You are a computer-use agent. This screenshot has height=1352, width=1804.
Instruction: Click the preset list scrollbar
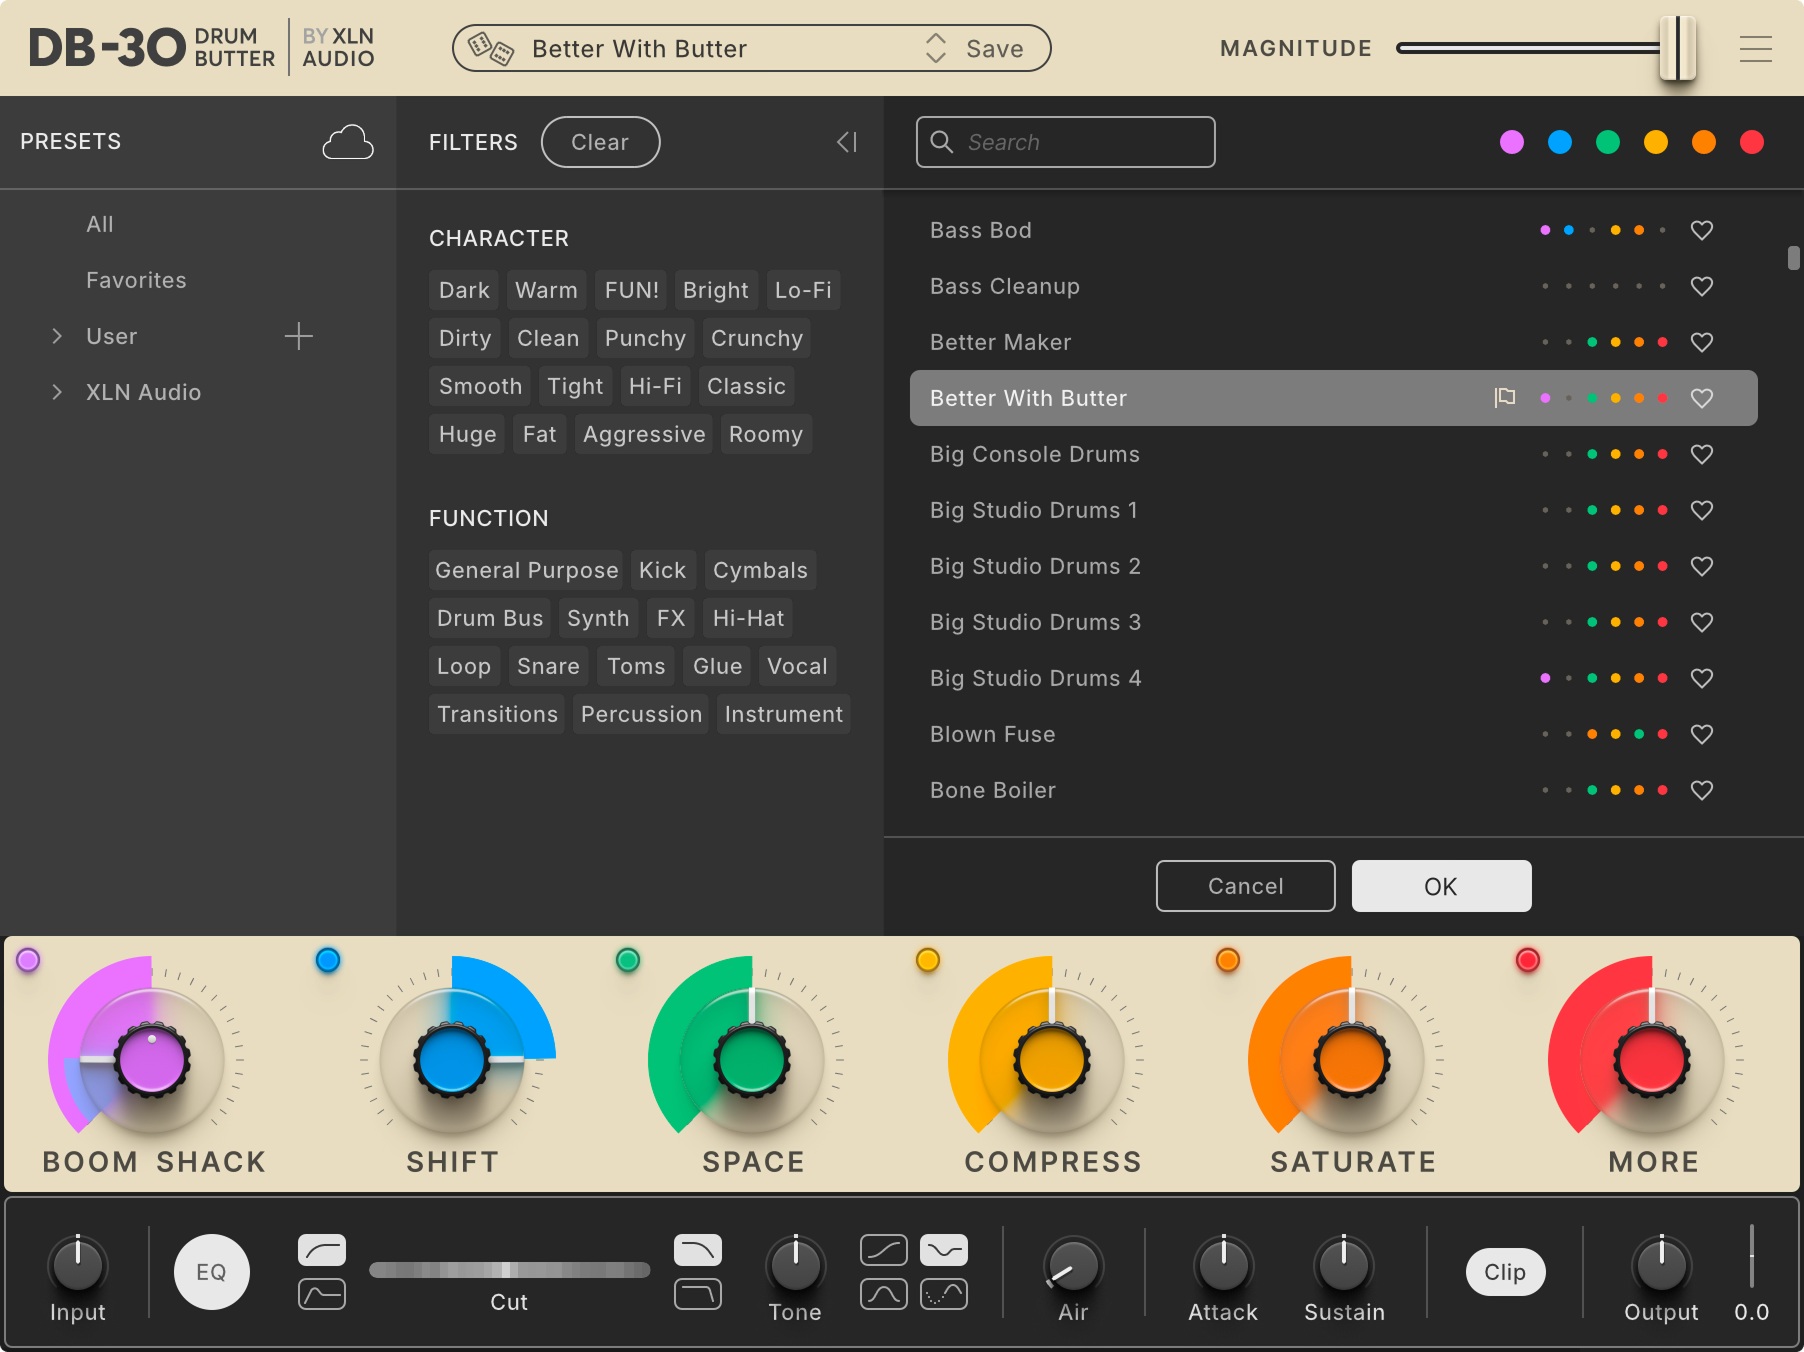coord(1794,258)
